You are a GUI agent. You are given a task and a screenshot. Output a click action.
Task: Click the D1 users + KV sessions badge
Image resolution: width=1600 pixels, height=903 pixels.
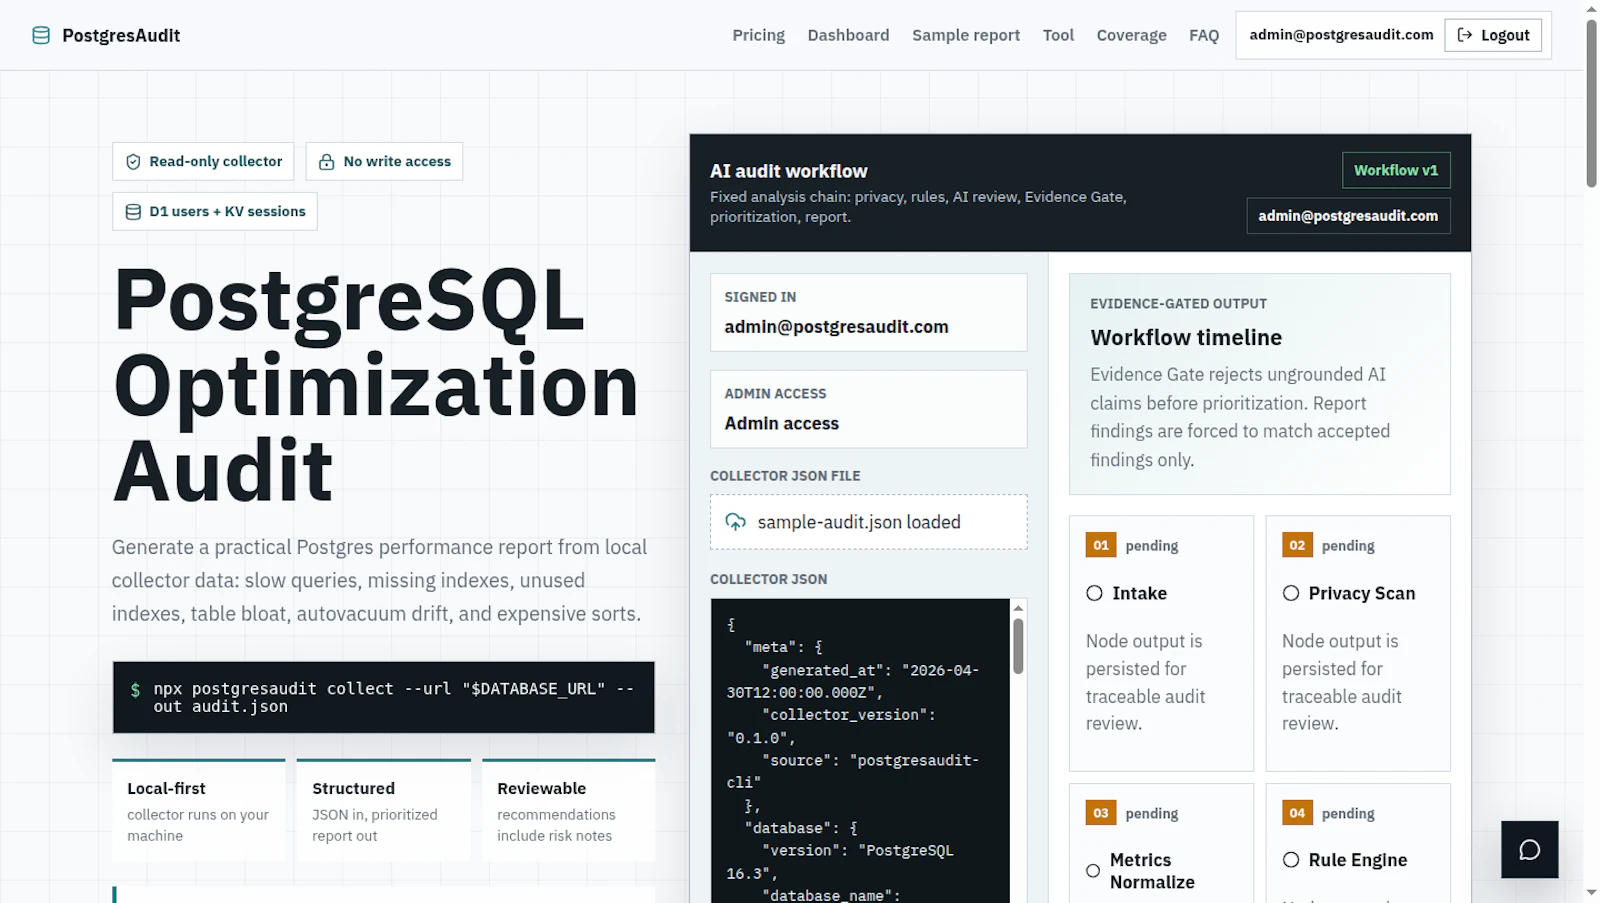click(x=215, y=212)
